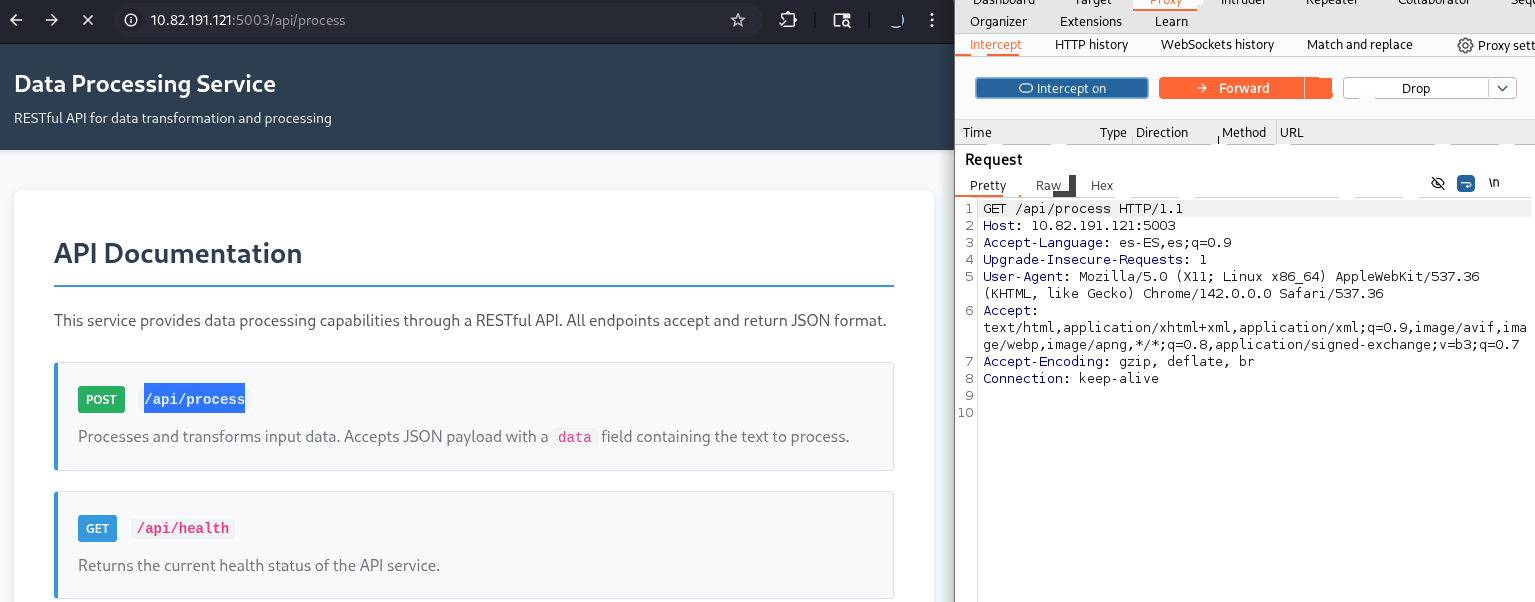Switch to the Intercept tab
The height and width of the screenshot is (602, 1535).
coord(996,45)
